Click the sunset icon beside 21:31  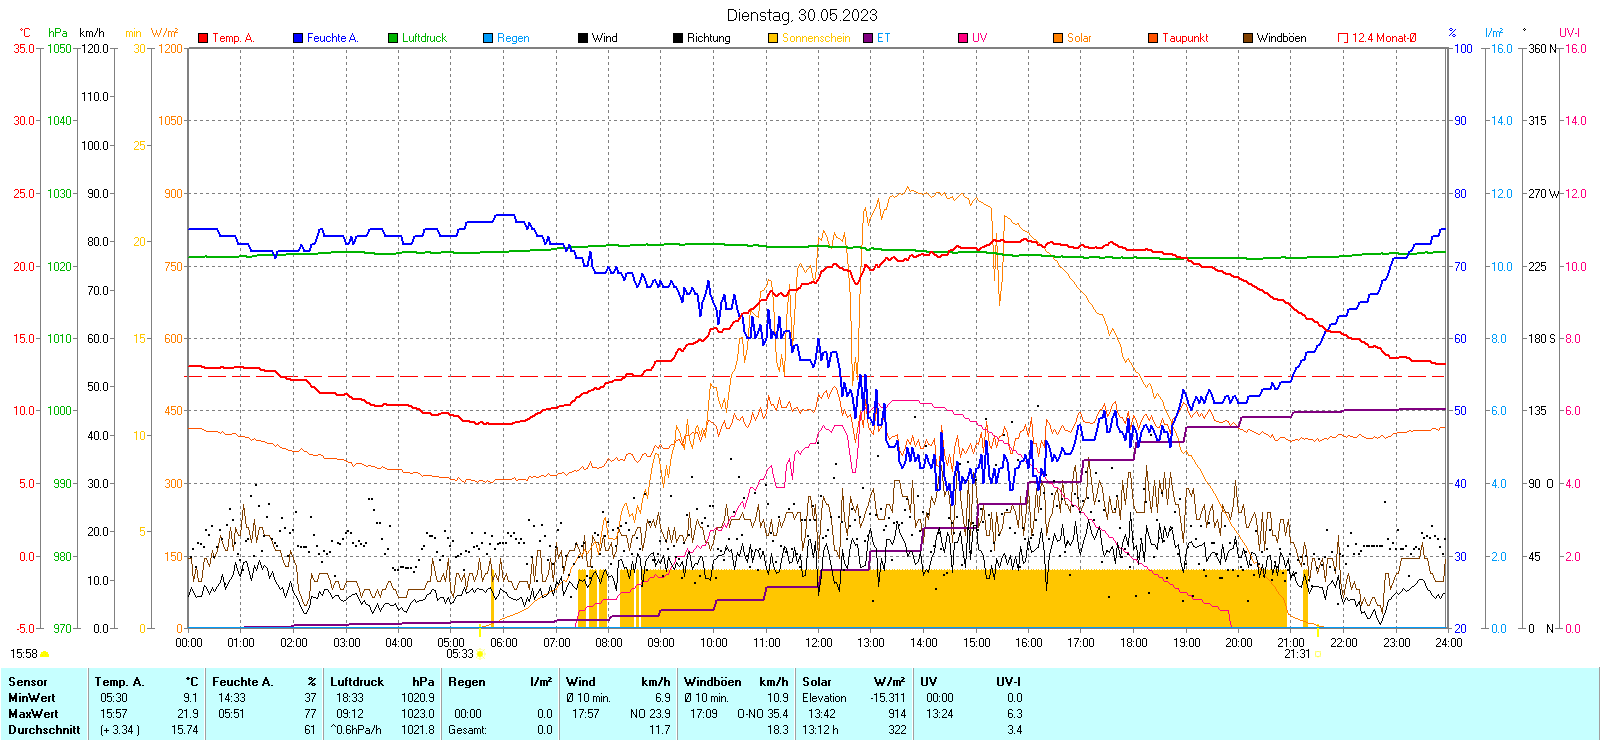[x=1318, y=654]
